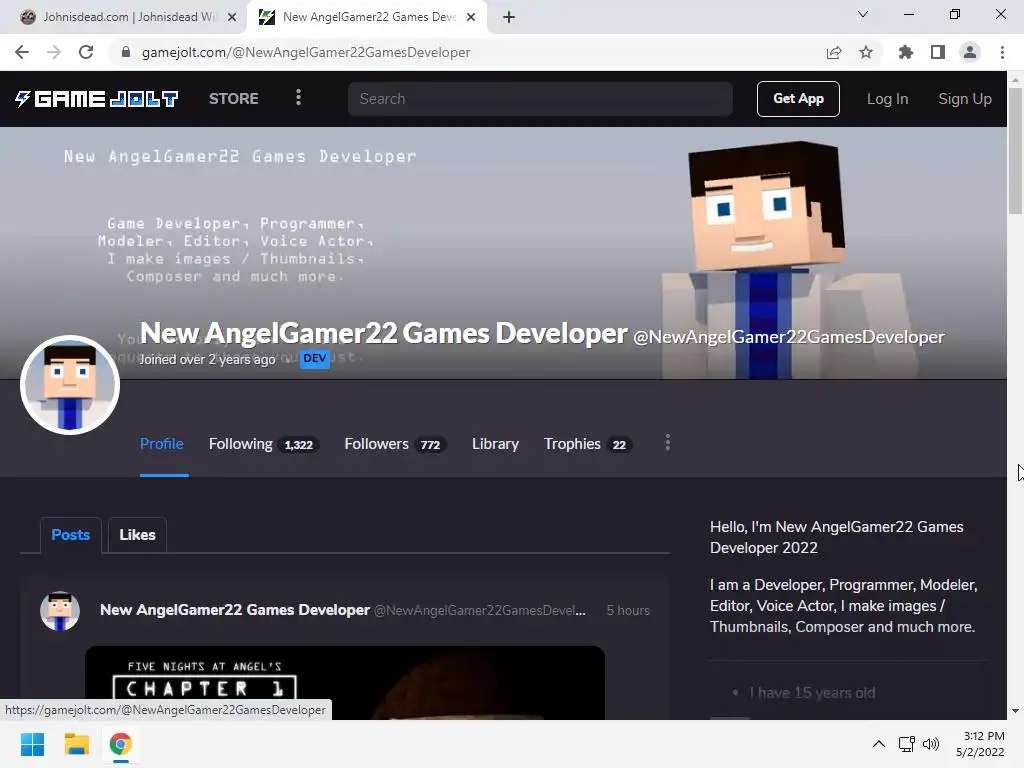Screen dimensions: 1024x768
Task: Click the volume speaker tray icon
Action: tap(931, 744)
